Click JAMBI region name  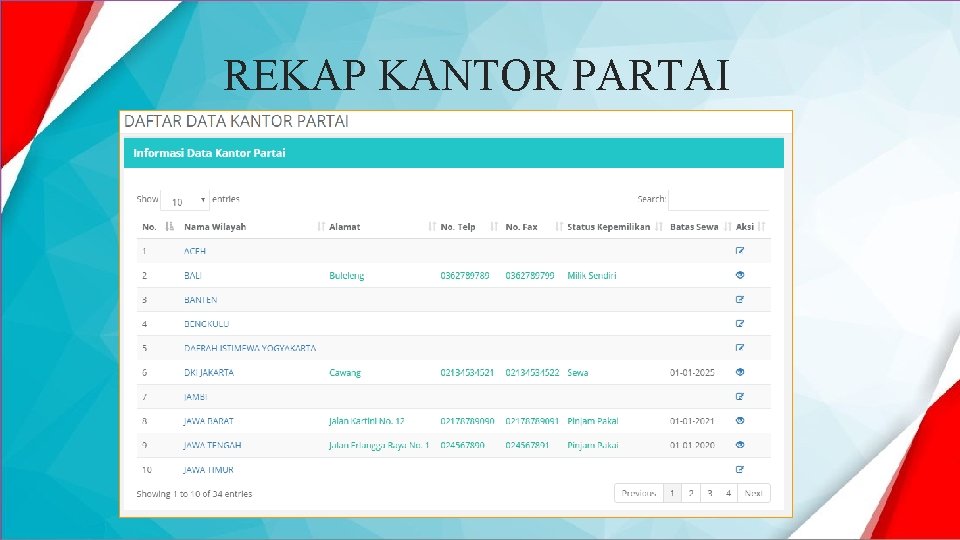pos(195,397)
